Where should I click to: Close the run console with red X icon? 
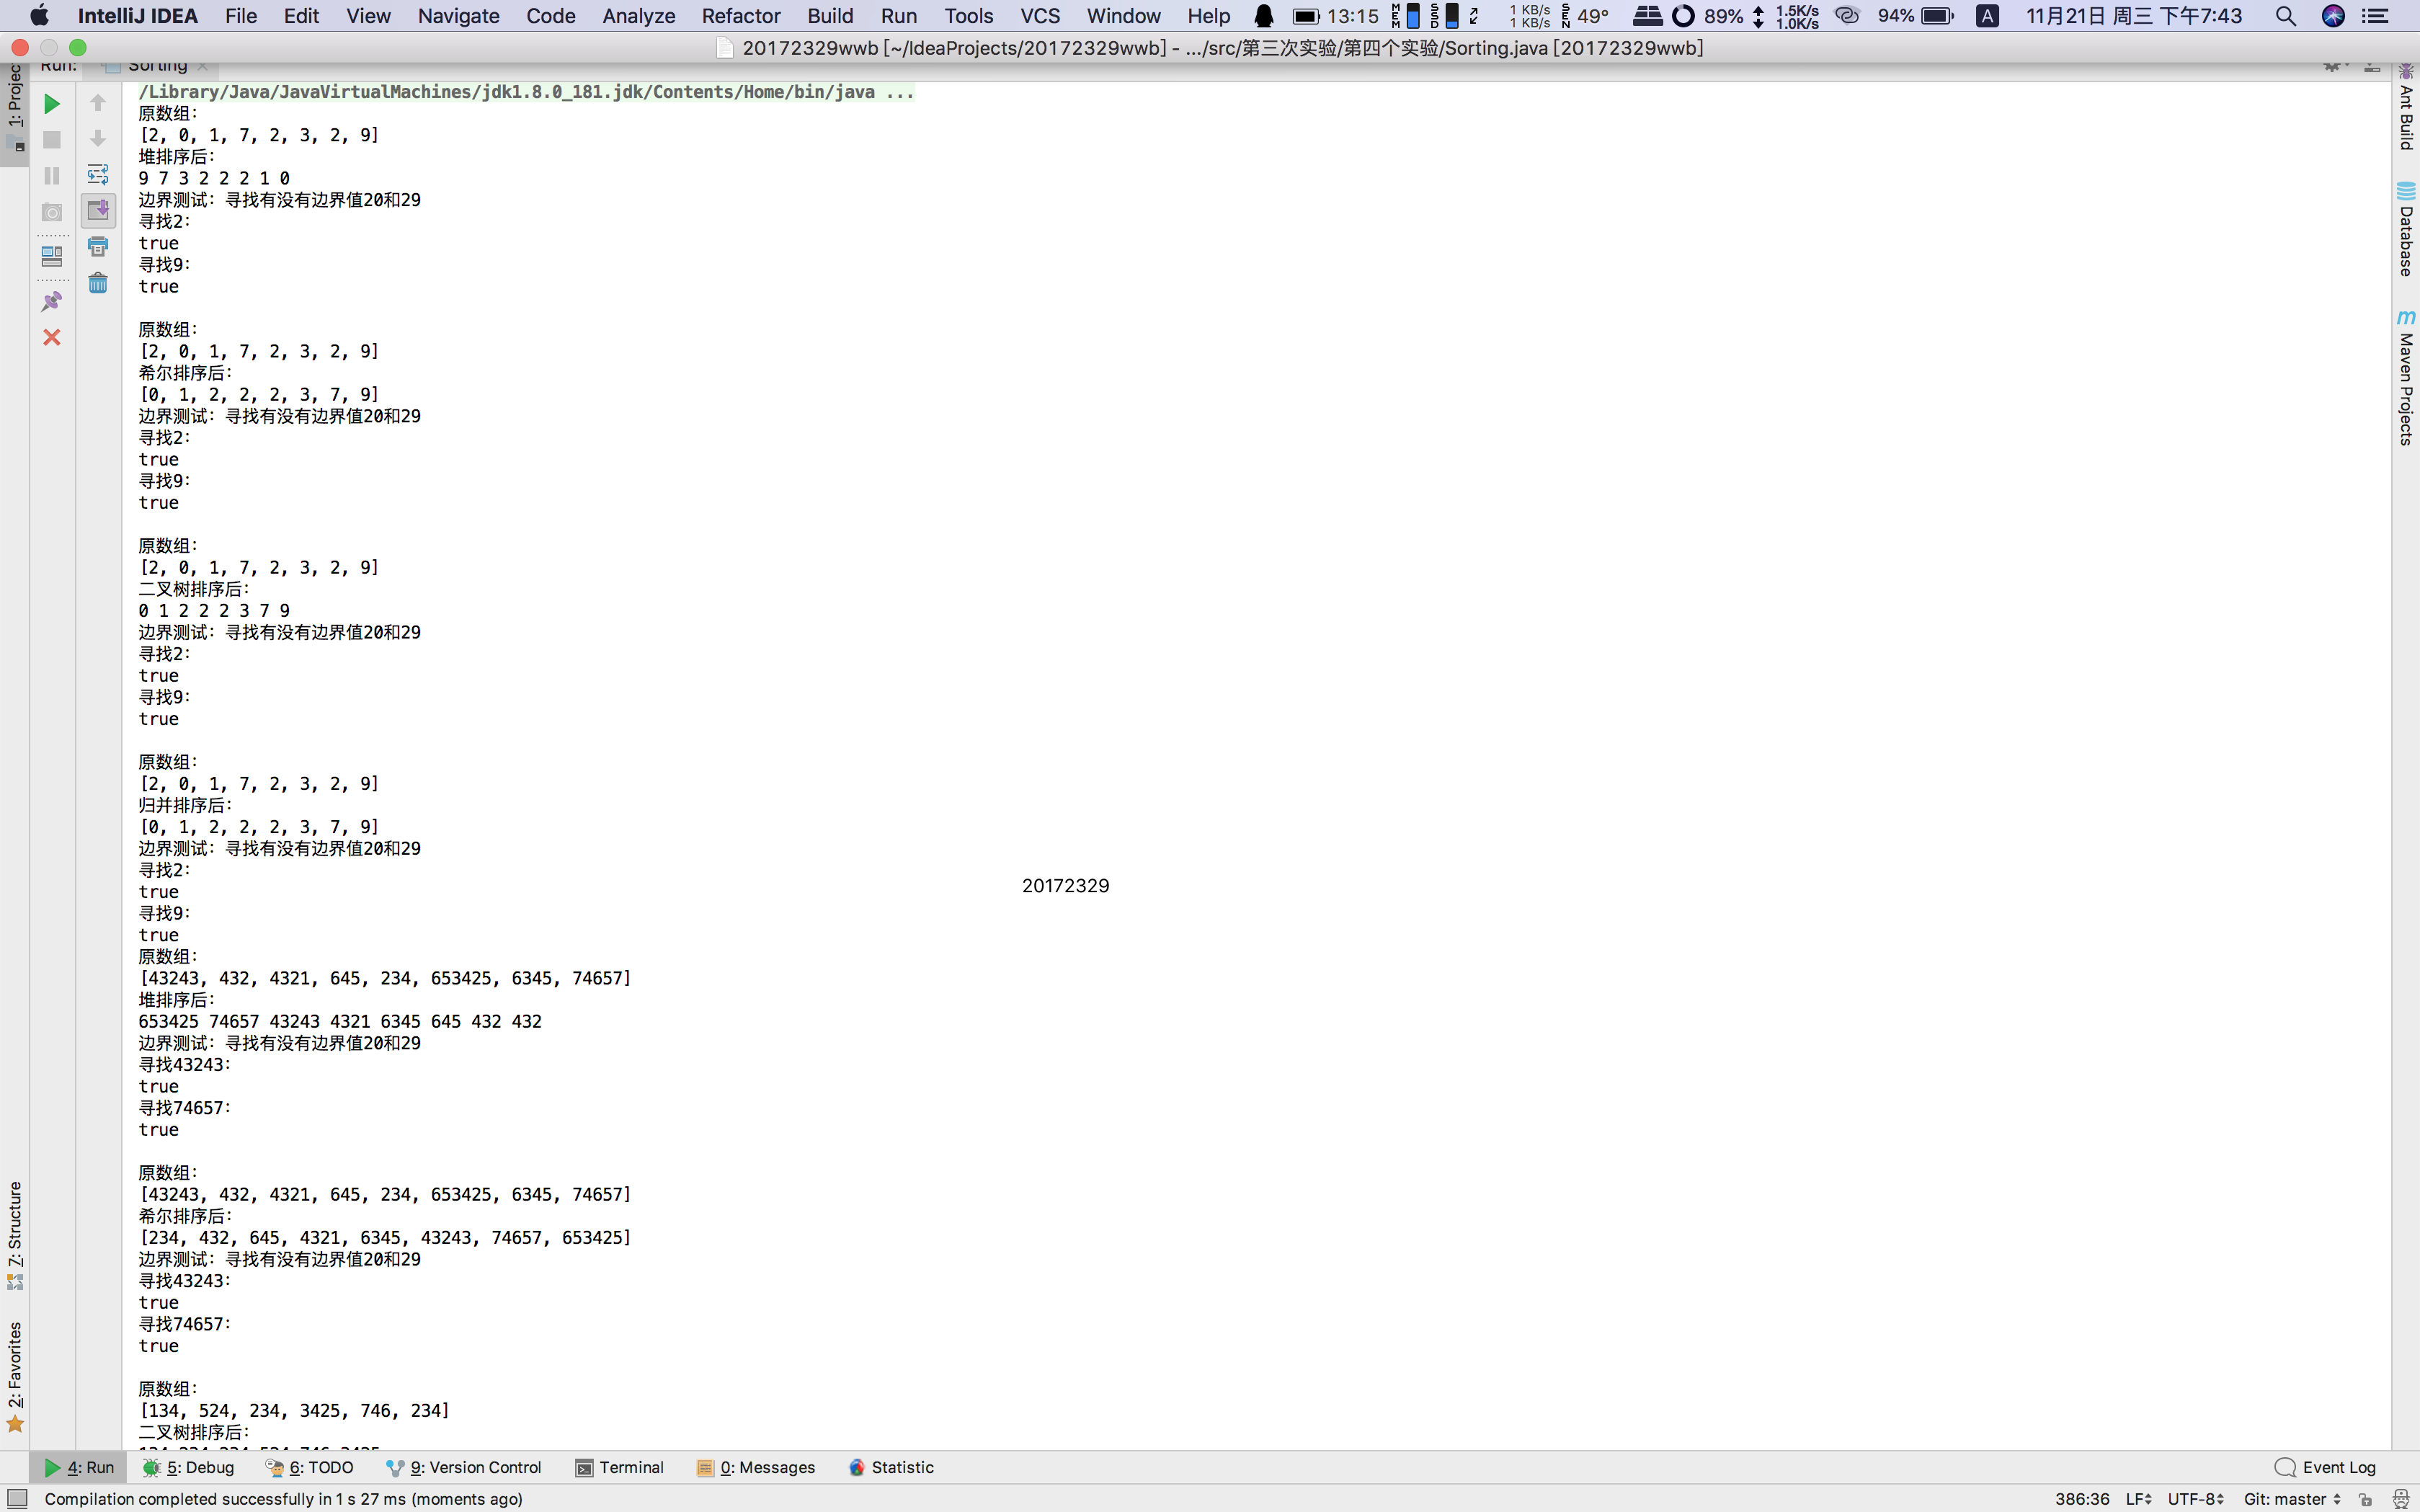pyautogui.click(x=52, y=337)
